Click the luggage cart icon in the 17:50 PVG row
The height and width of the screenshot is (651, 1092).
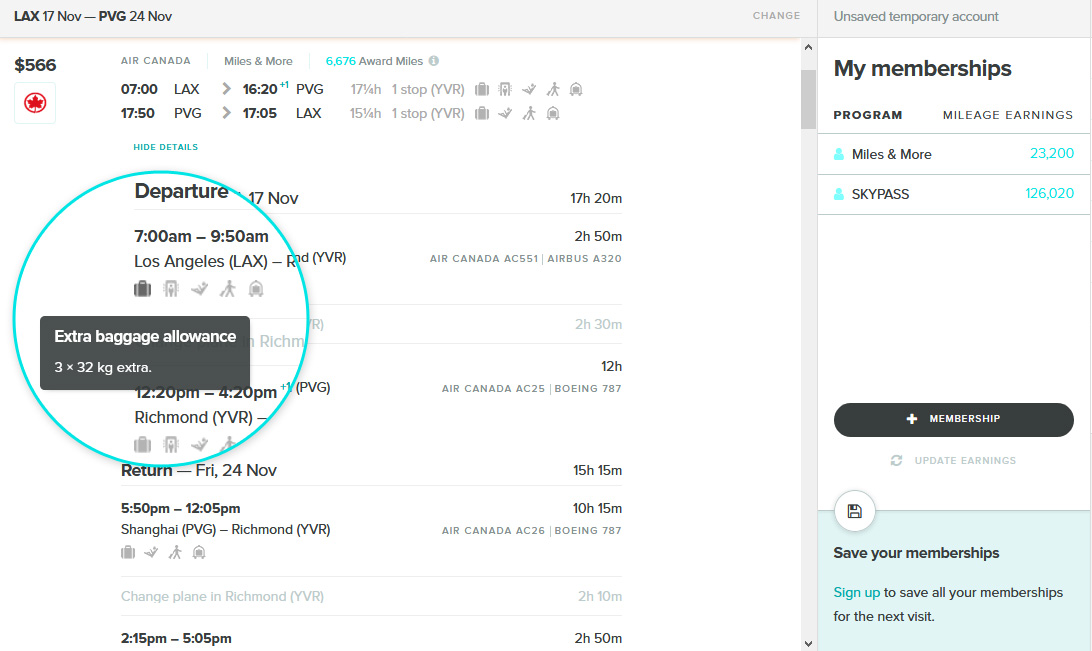(553, 113)
